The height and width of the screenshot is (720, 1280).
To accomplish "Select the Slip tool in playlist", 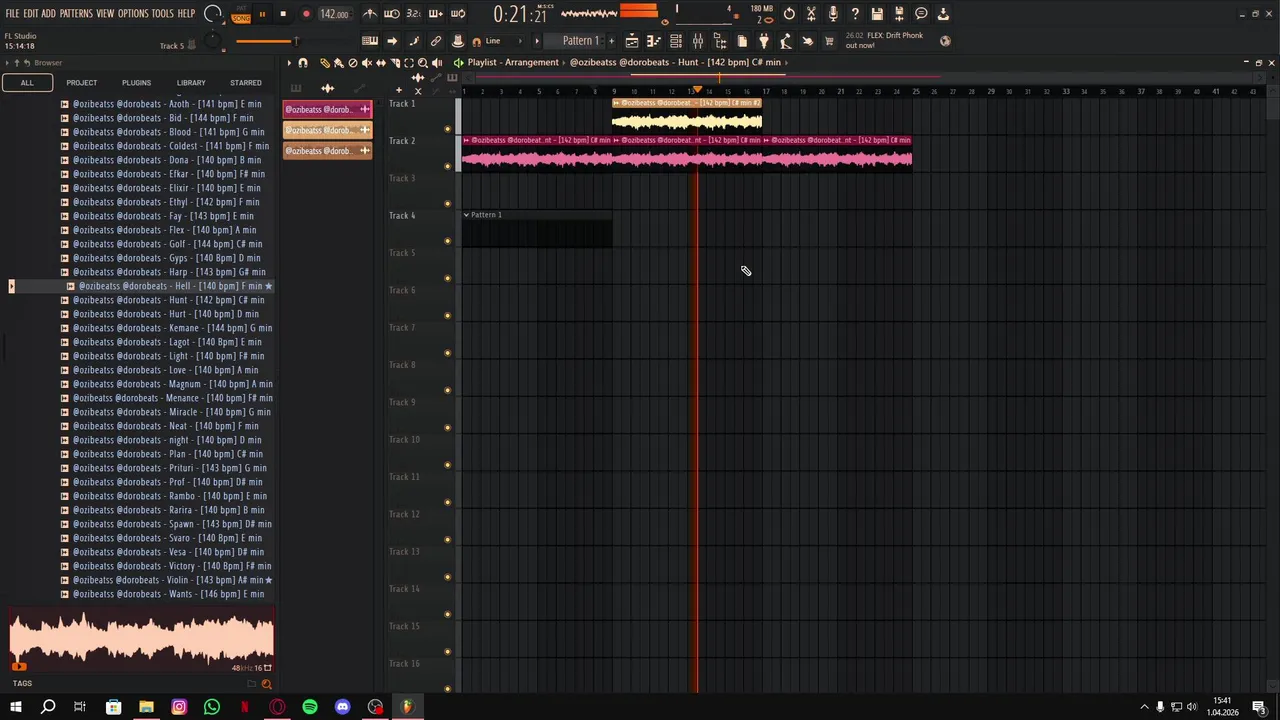I will (380, 63).
